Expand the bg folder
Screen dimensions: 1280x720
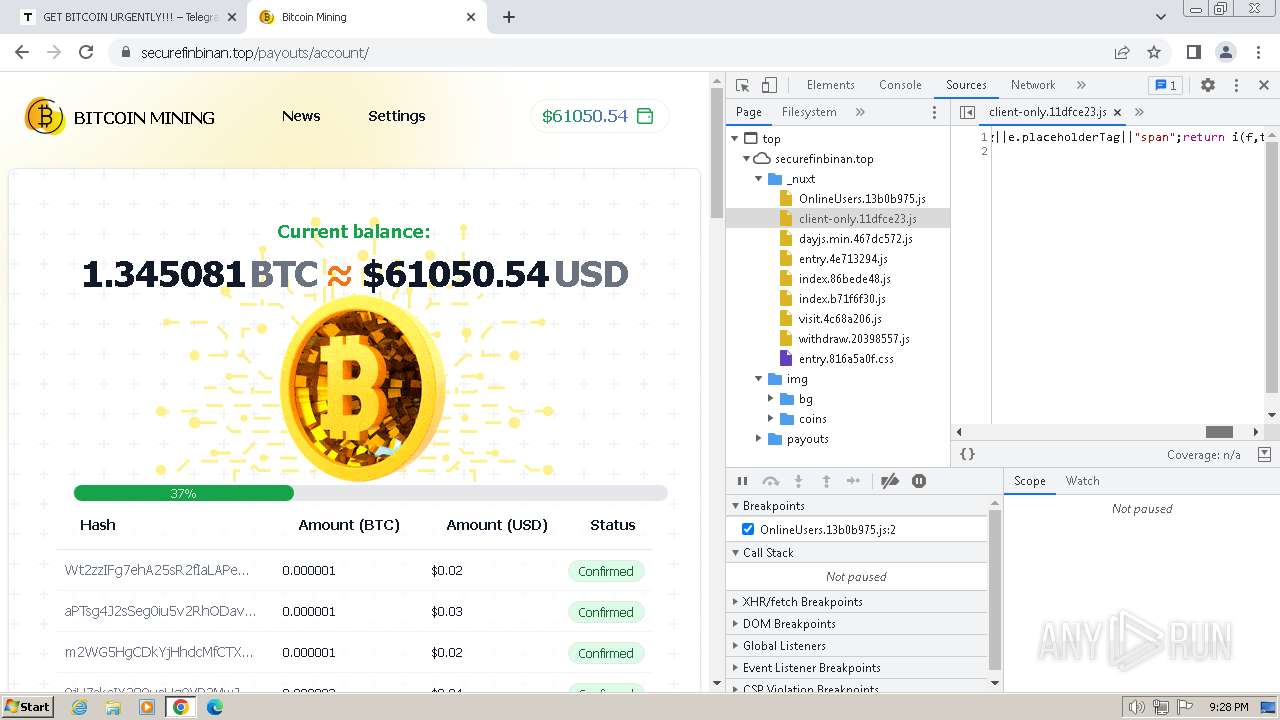[771, 399]
